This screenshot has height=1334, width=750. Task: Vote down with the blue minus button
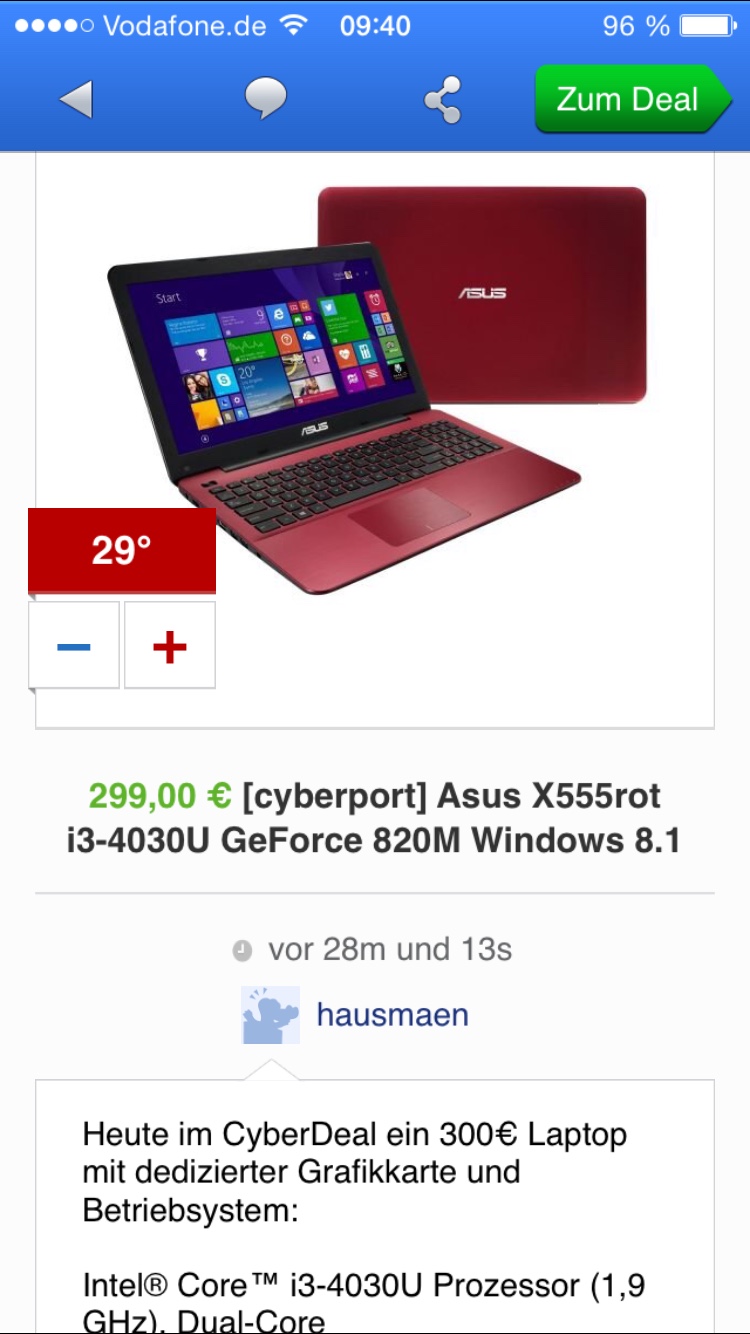coord(74,646)
